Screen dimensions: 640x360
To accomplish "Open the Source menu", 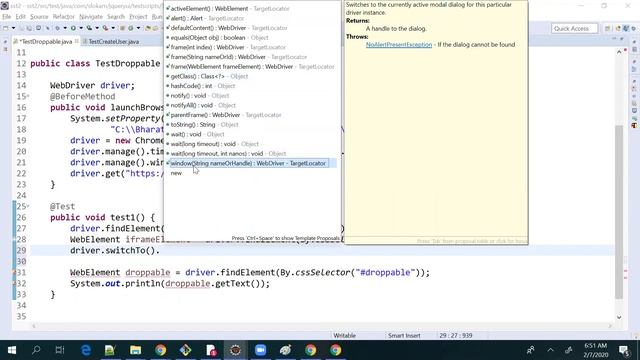I will tap(39, 17).
